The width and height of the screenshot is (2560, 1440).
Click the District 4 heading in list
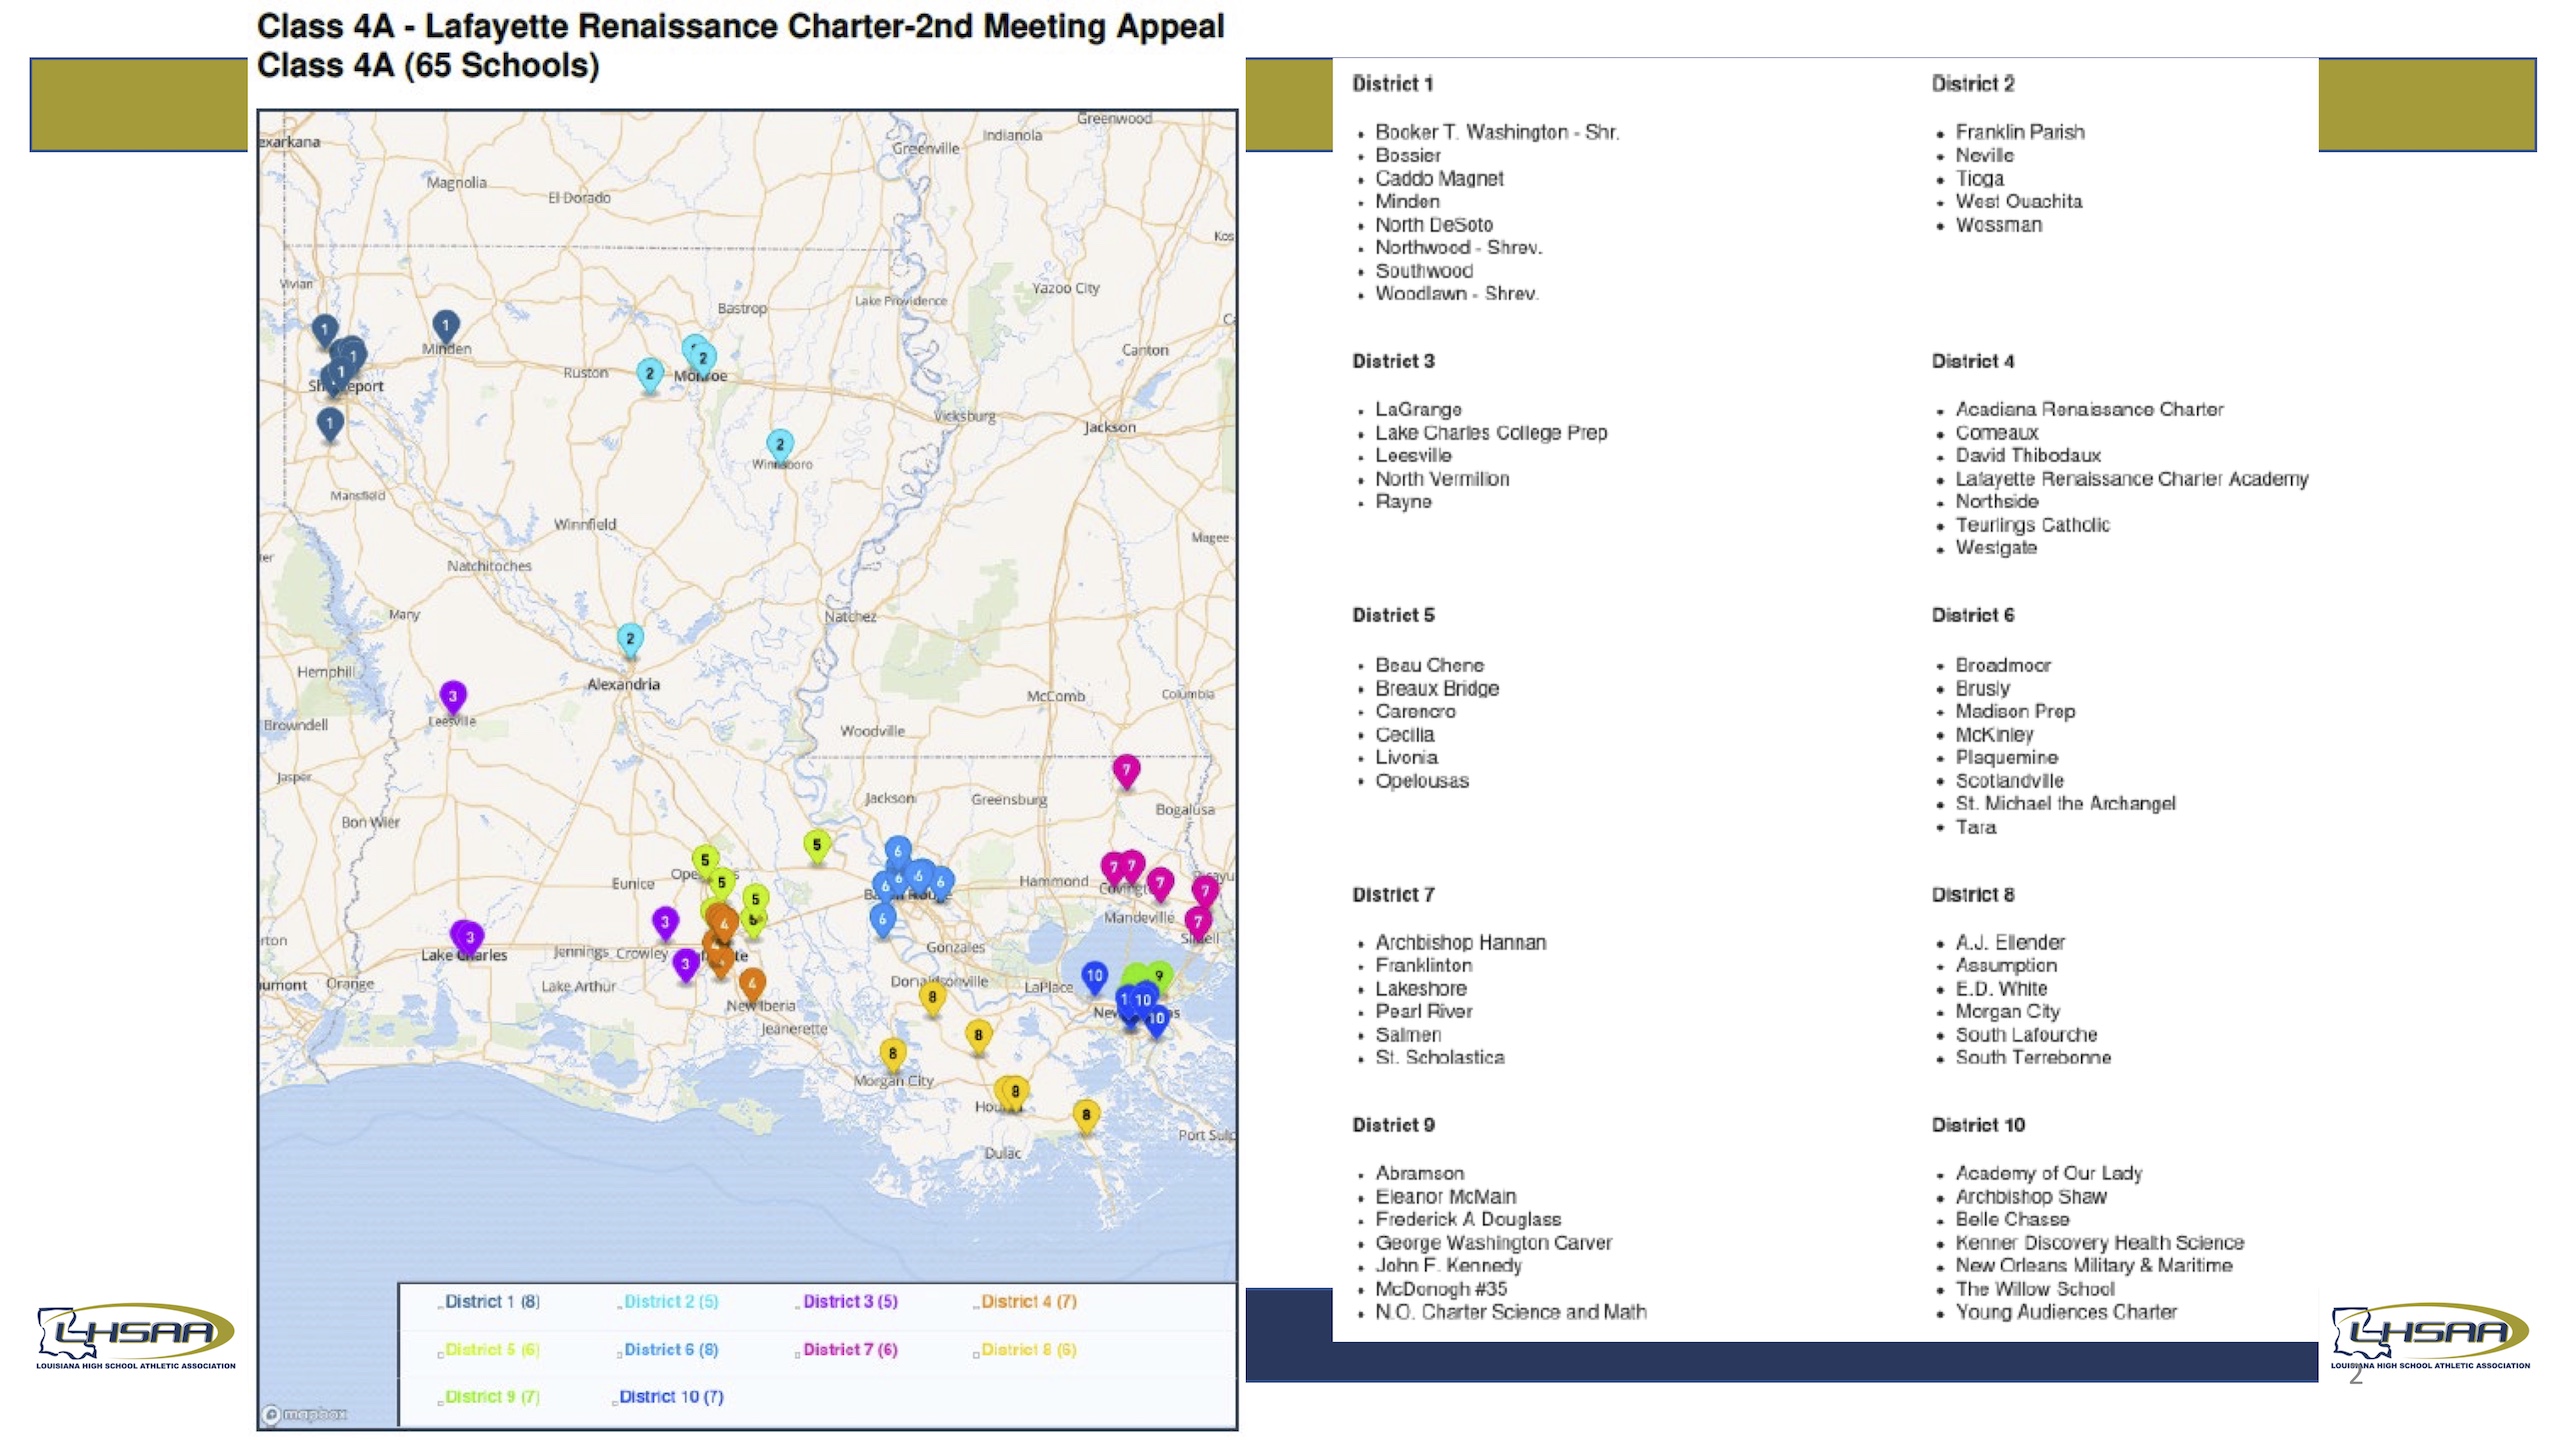1972,361
